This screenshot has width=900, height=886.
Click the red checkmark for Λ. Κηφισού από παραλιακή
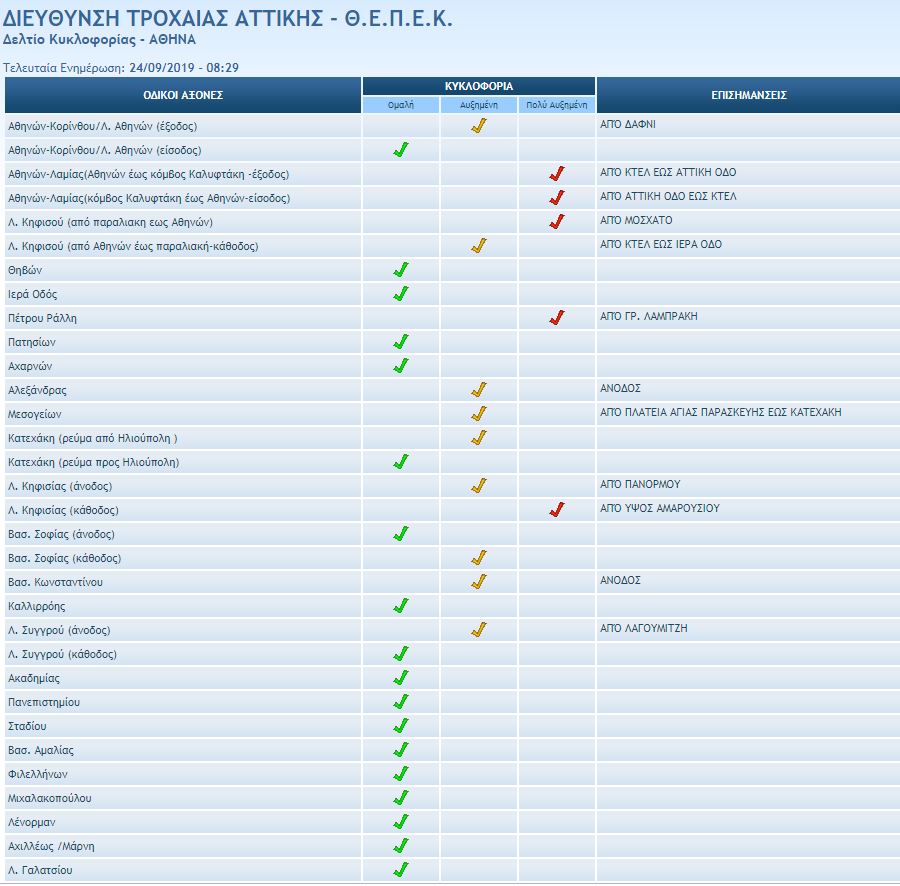tap(557, 222)
